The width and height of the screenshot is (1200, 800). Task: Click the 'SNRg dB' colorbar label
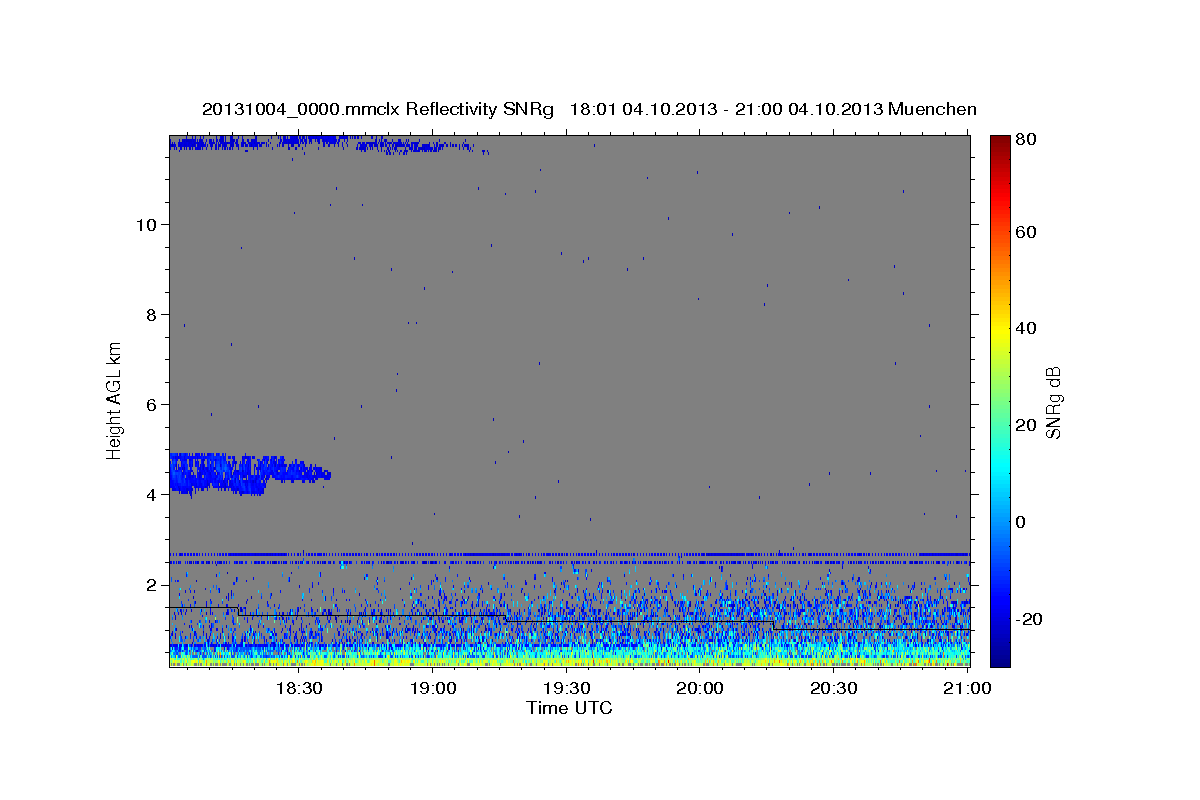(x=1053, y=401)
